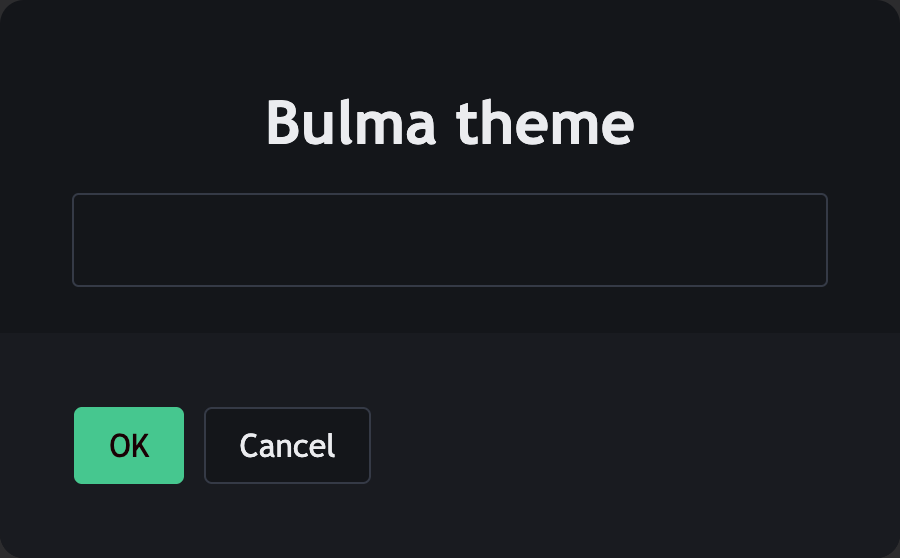
Task: Submit the dialog using OK
Action: click(x=129, y=445)
